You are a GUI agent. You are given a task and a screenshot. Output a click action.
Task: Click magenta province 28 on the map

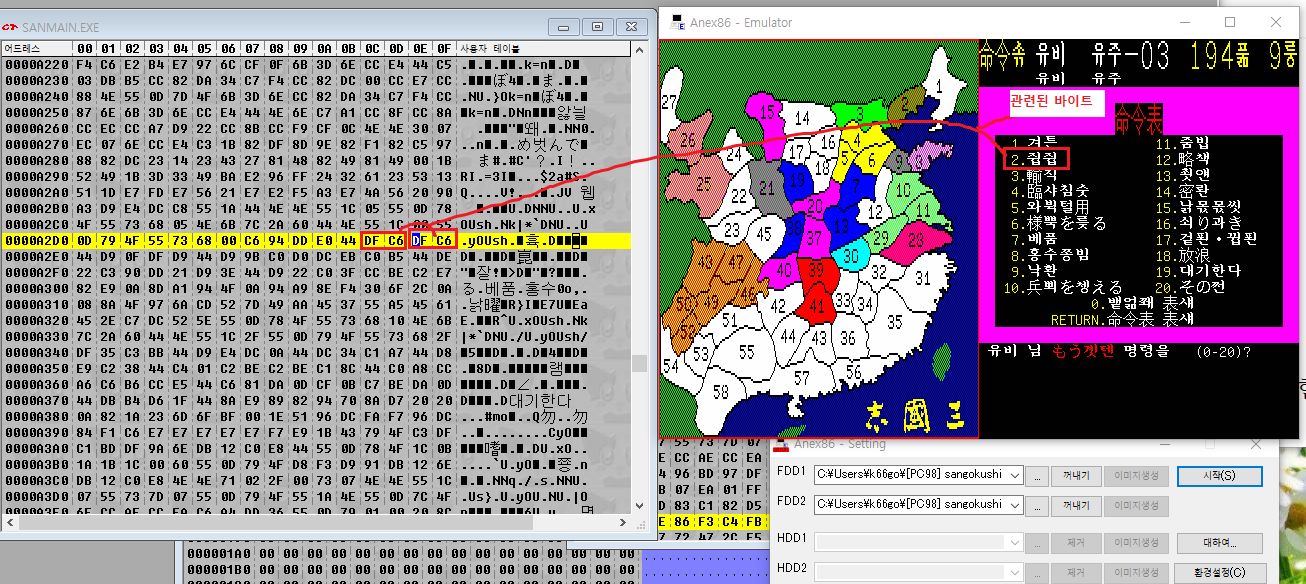click(916, 239)
